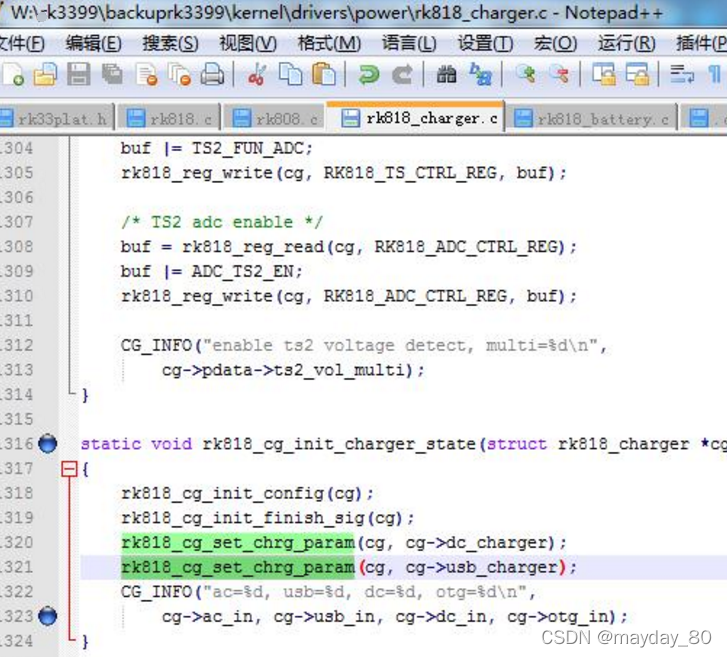Click line number 1308 in margin
The image size is (727, 657).
[17, 247]
